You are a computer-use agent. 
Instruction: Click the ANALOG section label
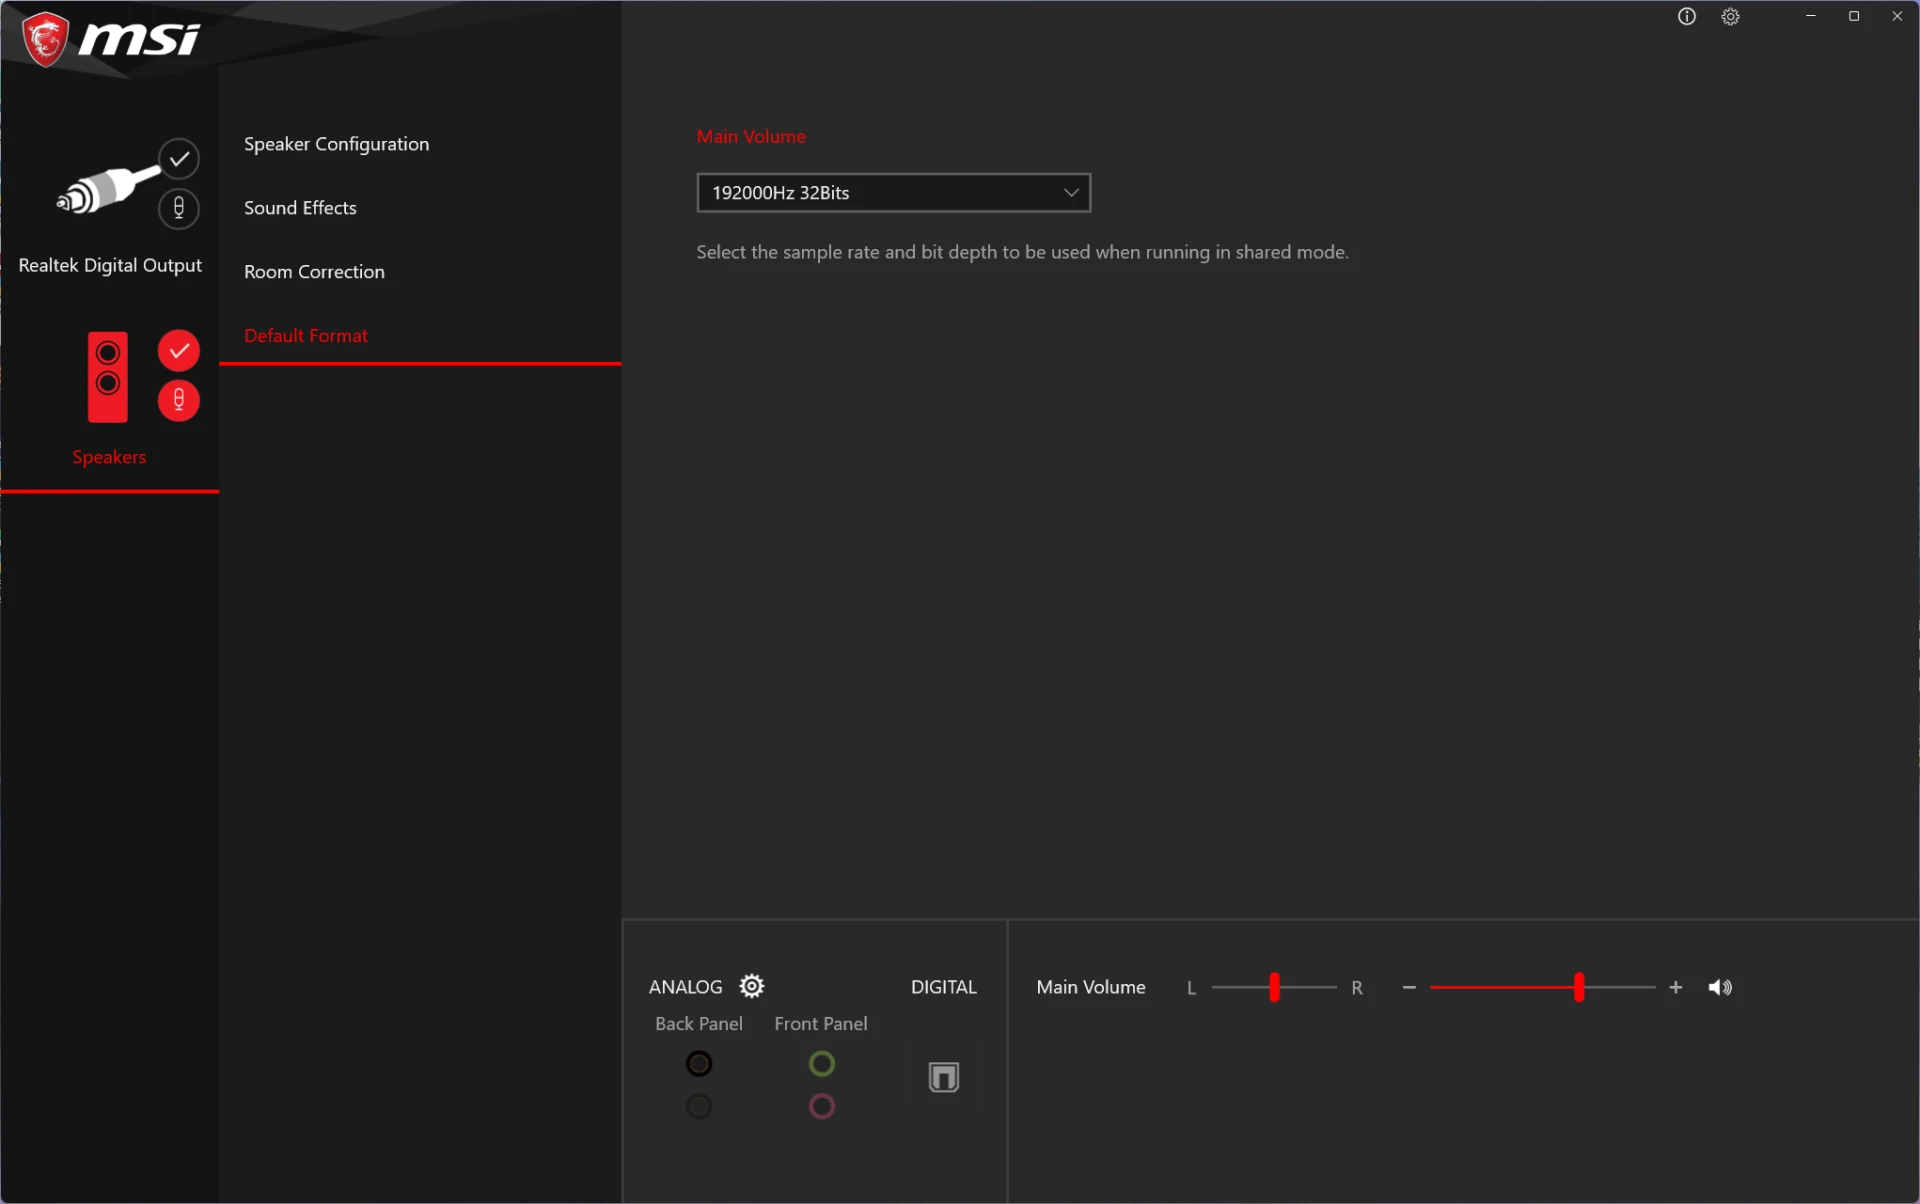686,987
